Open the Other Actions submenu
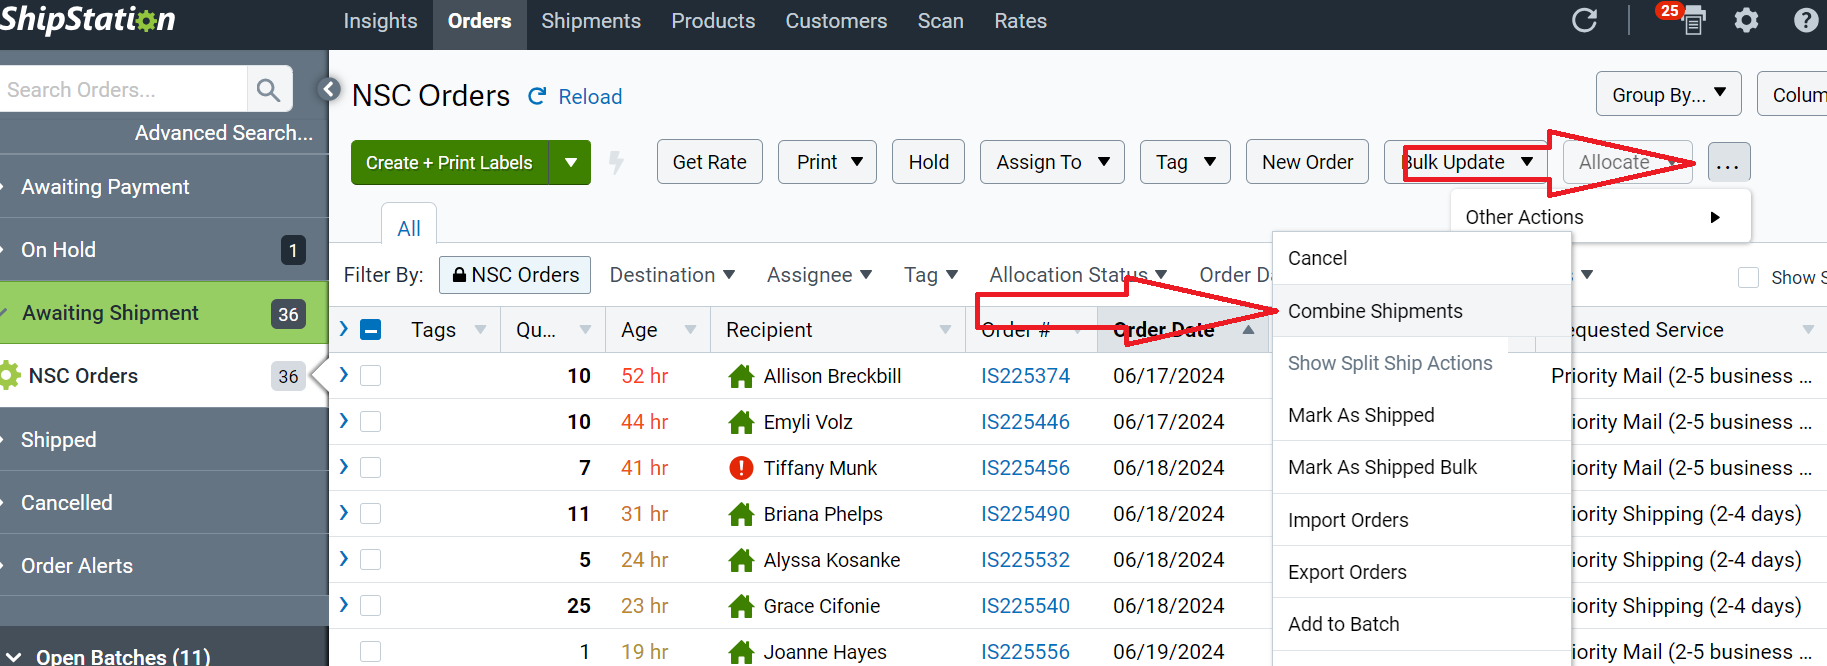Screen dimensions: 1827x666 [x=1600, y=217]
